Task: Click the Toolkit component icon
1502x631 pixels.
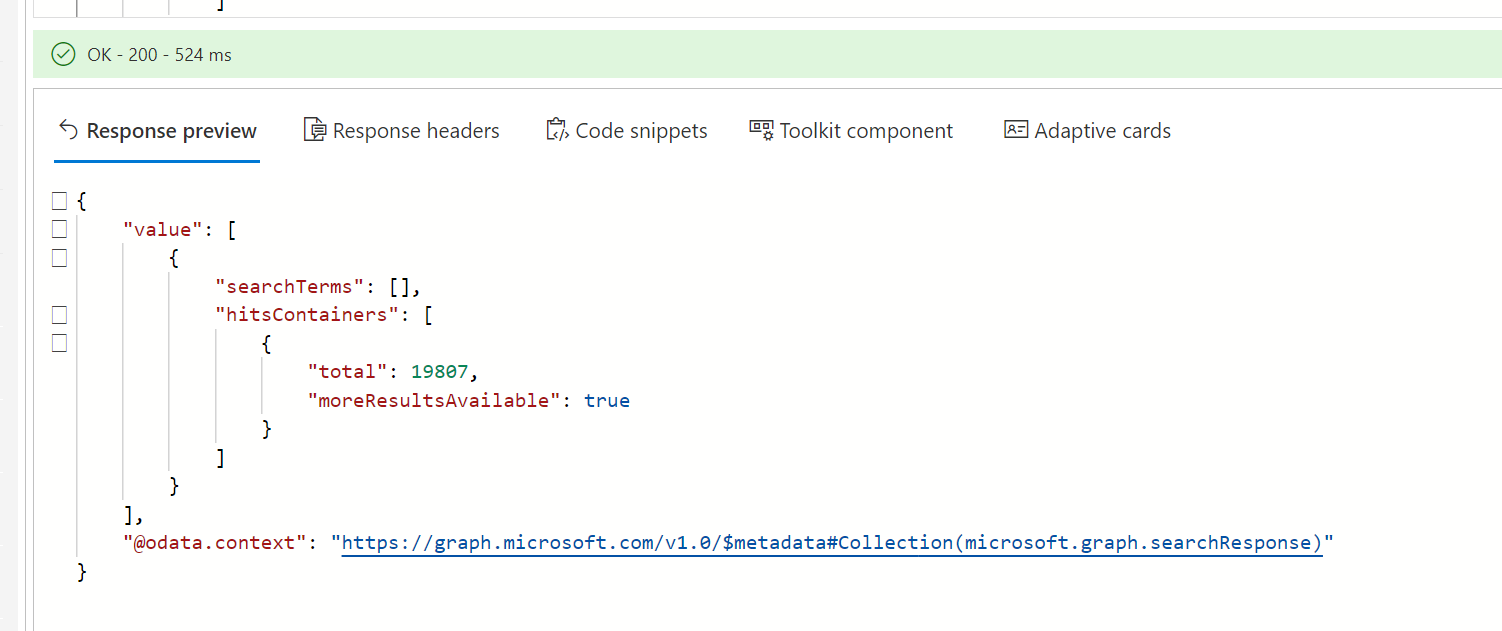Action: [759, 129]
